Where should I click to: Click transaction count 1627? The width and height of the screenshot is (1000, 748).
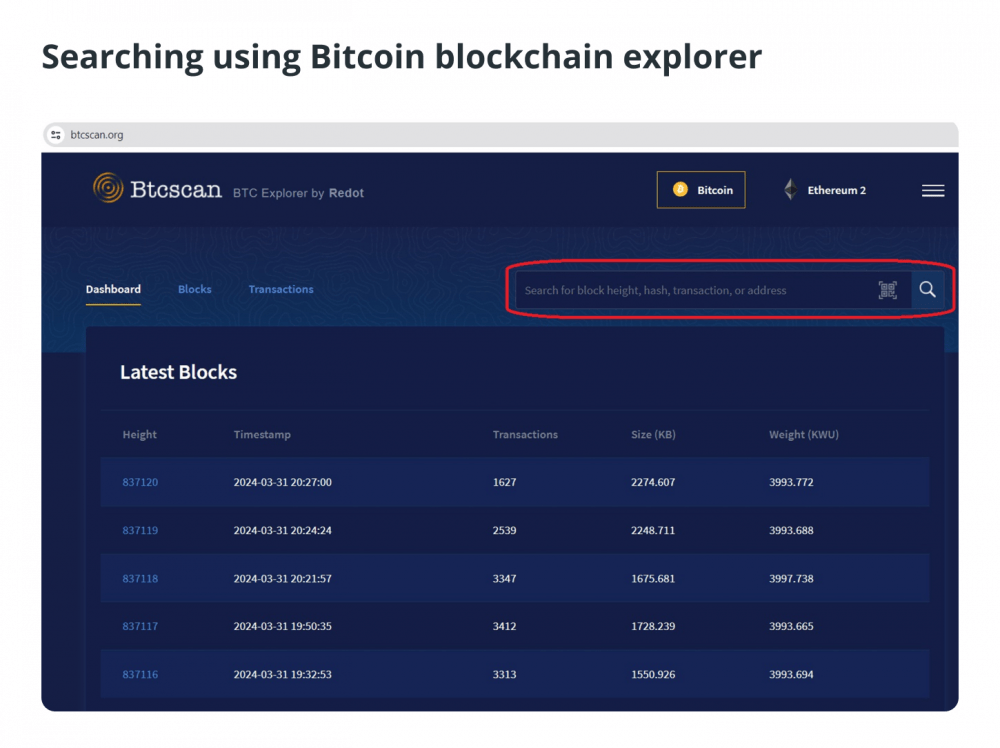click(504, 482)
